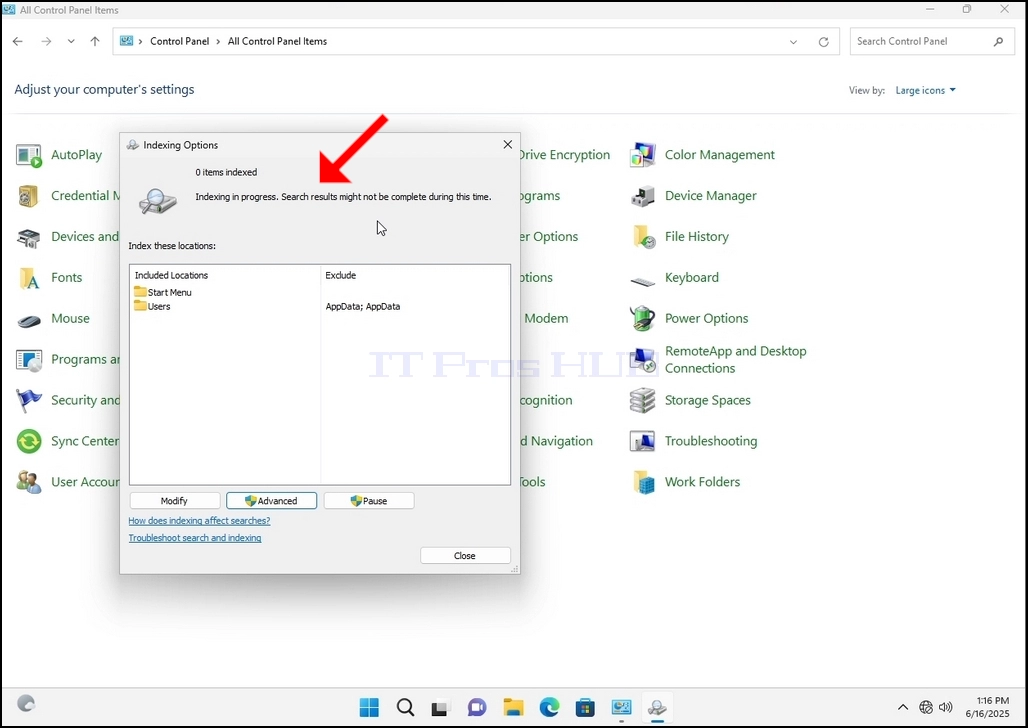Open Power Options

click(x=689, y=319)
